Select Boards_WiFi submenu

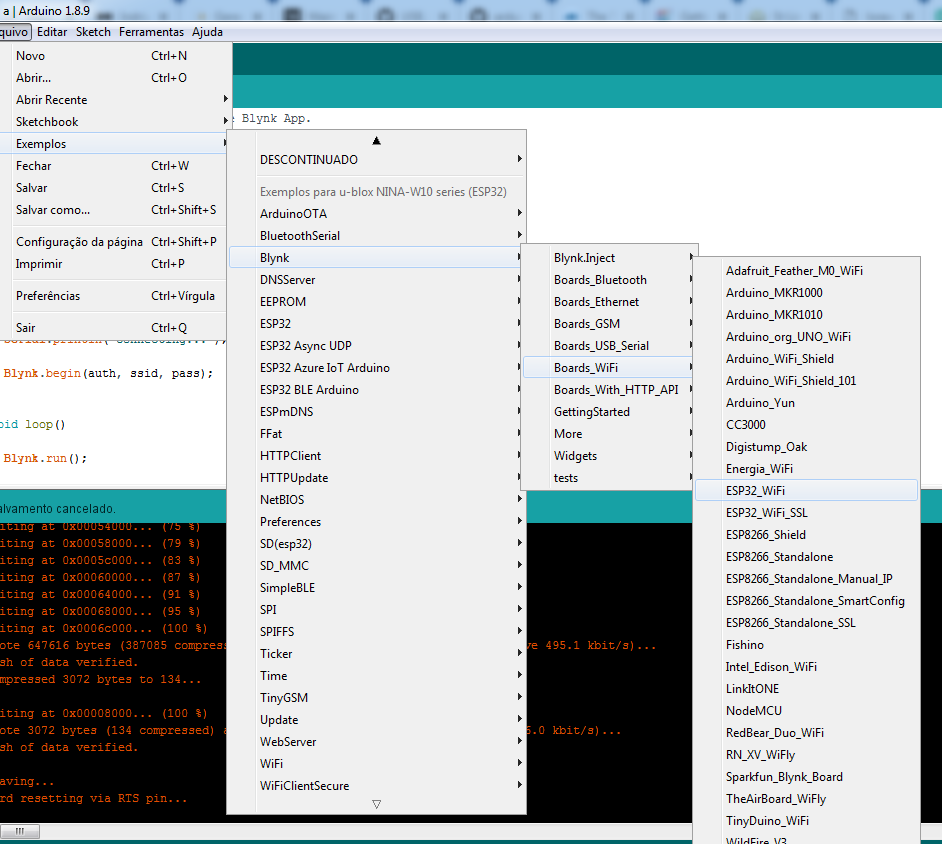click(609, 368)
